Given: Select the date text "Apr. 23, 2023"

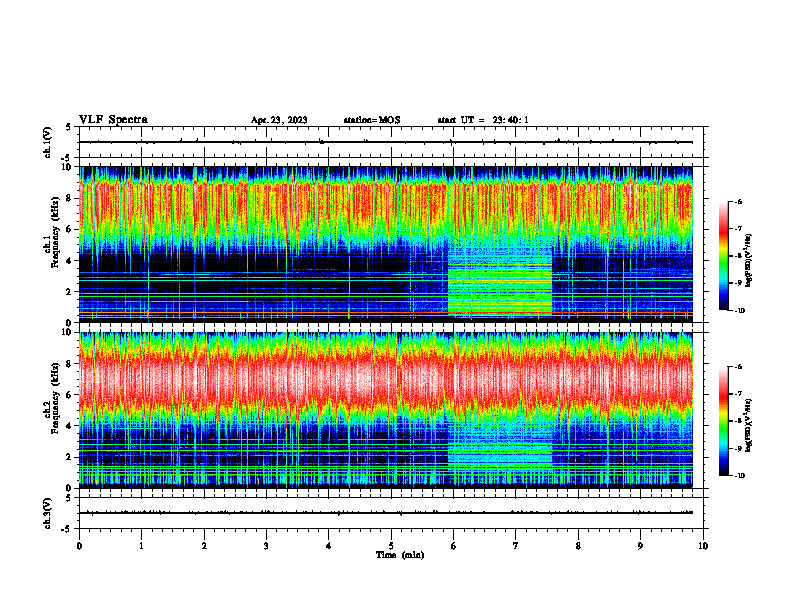Looking at the screenshot, I should point(279,120).
